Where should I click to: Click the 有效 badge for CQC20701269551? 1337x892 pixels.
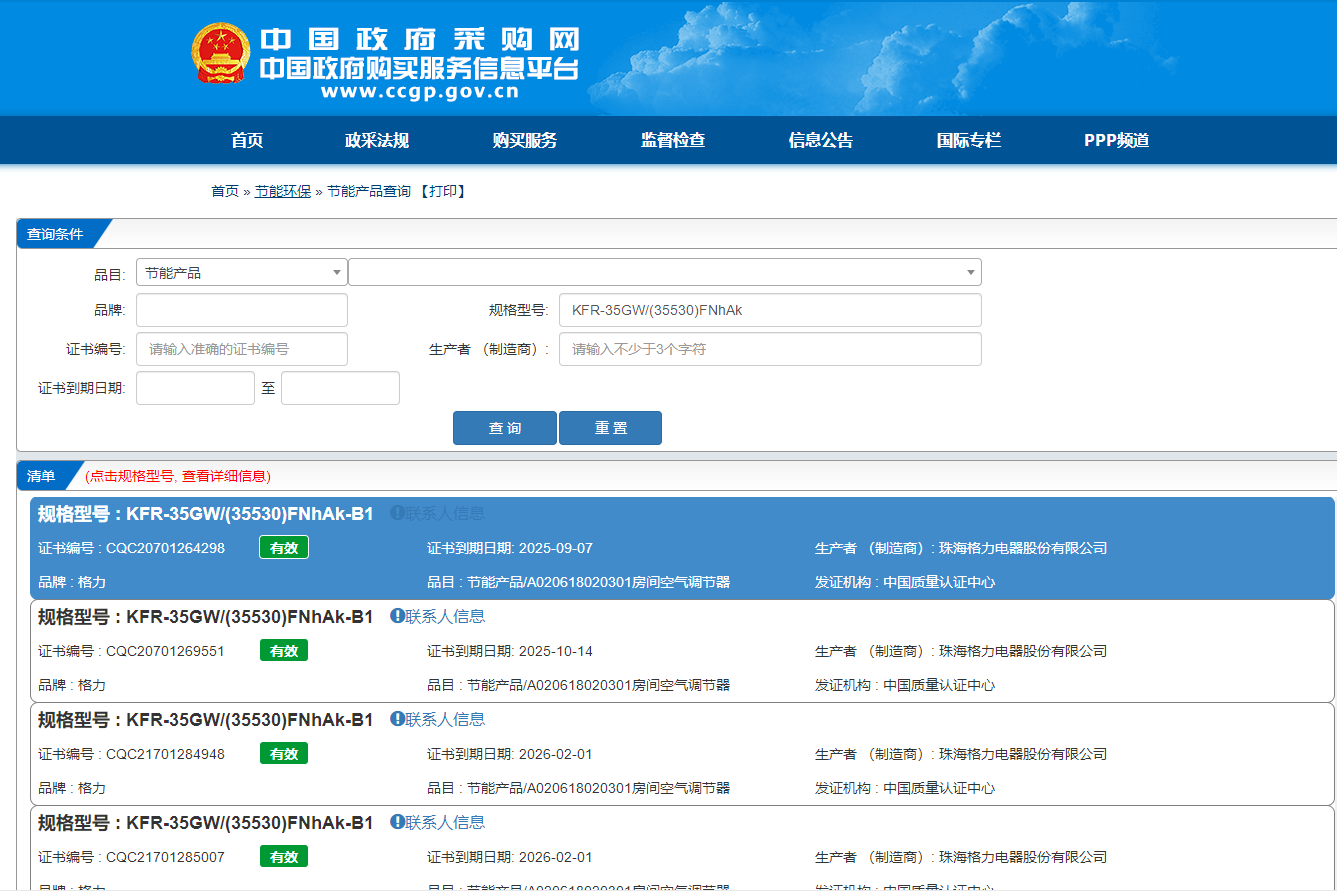coord(284,651)
